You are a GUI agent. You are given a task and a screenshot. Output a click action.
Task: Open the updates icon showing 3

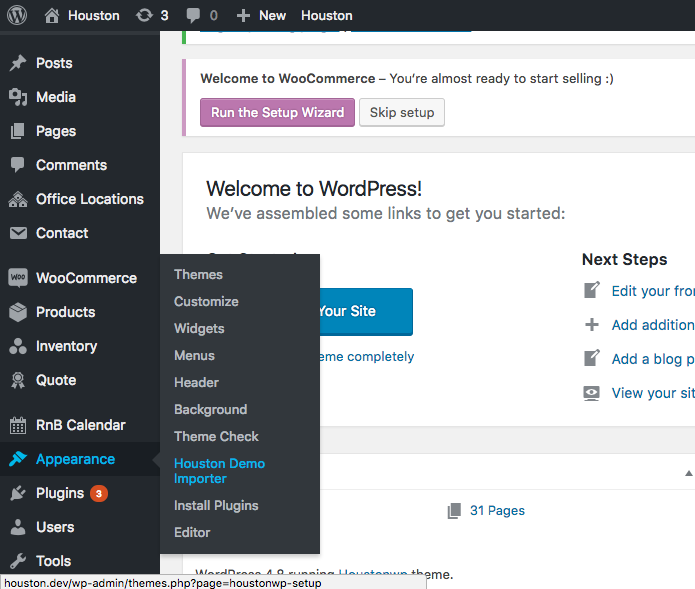click(x=144, y=15)
